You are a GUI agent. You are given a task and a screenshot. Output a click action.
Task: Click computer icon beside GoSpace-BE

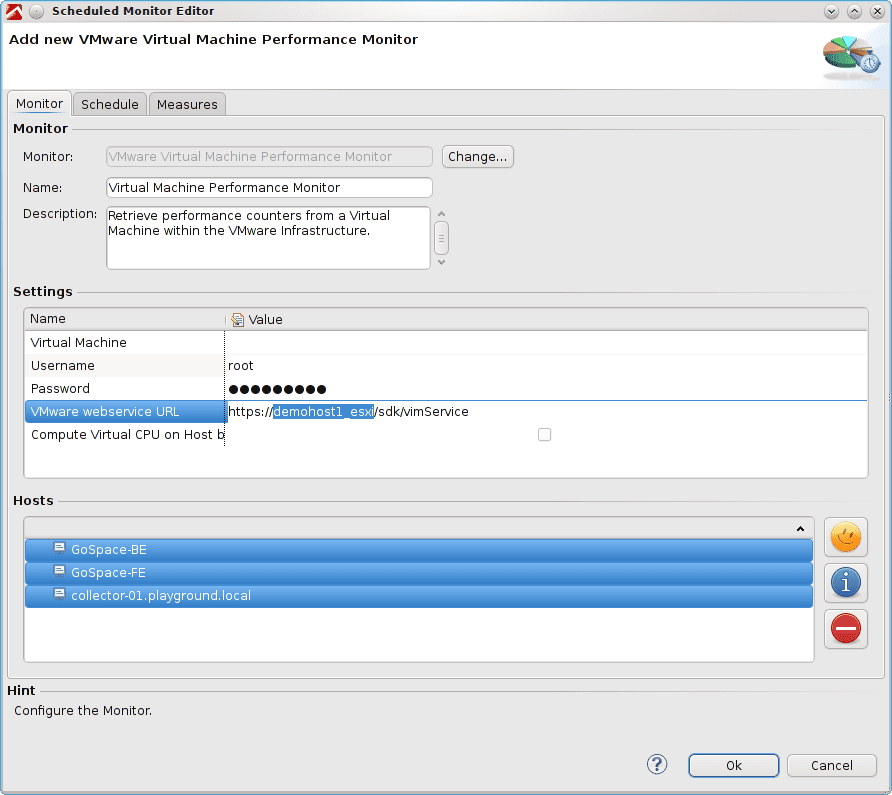[59, 548]
